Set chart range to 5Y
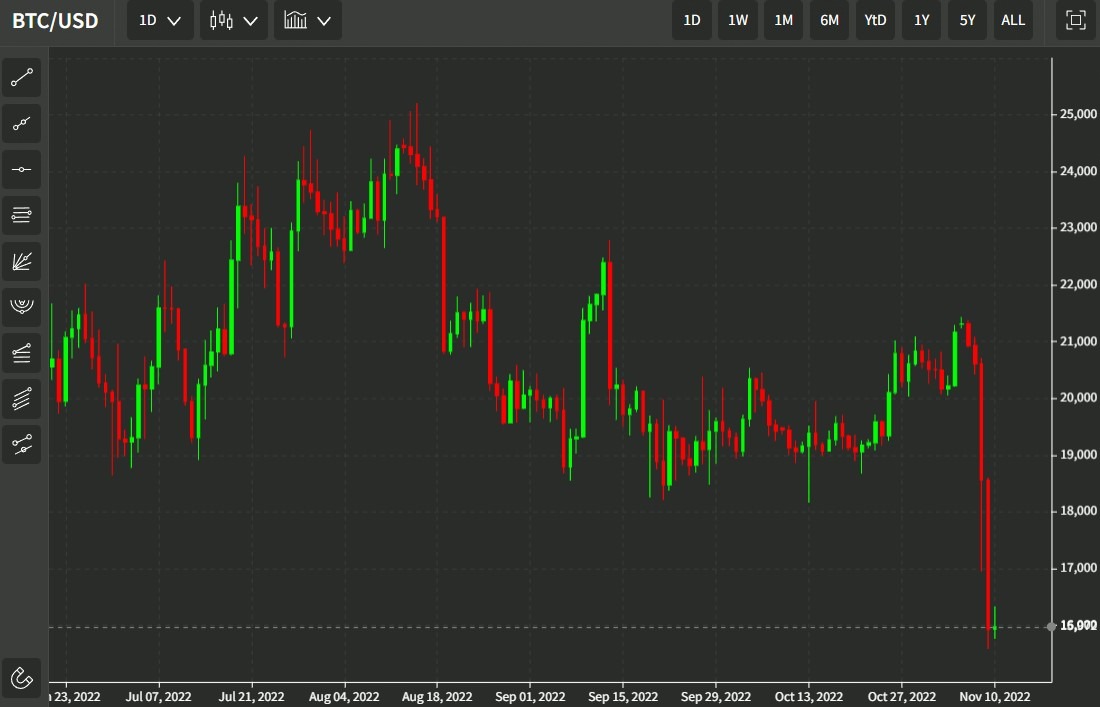The image size is (1100, 707). 967,20
